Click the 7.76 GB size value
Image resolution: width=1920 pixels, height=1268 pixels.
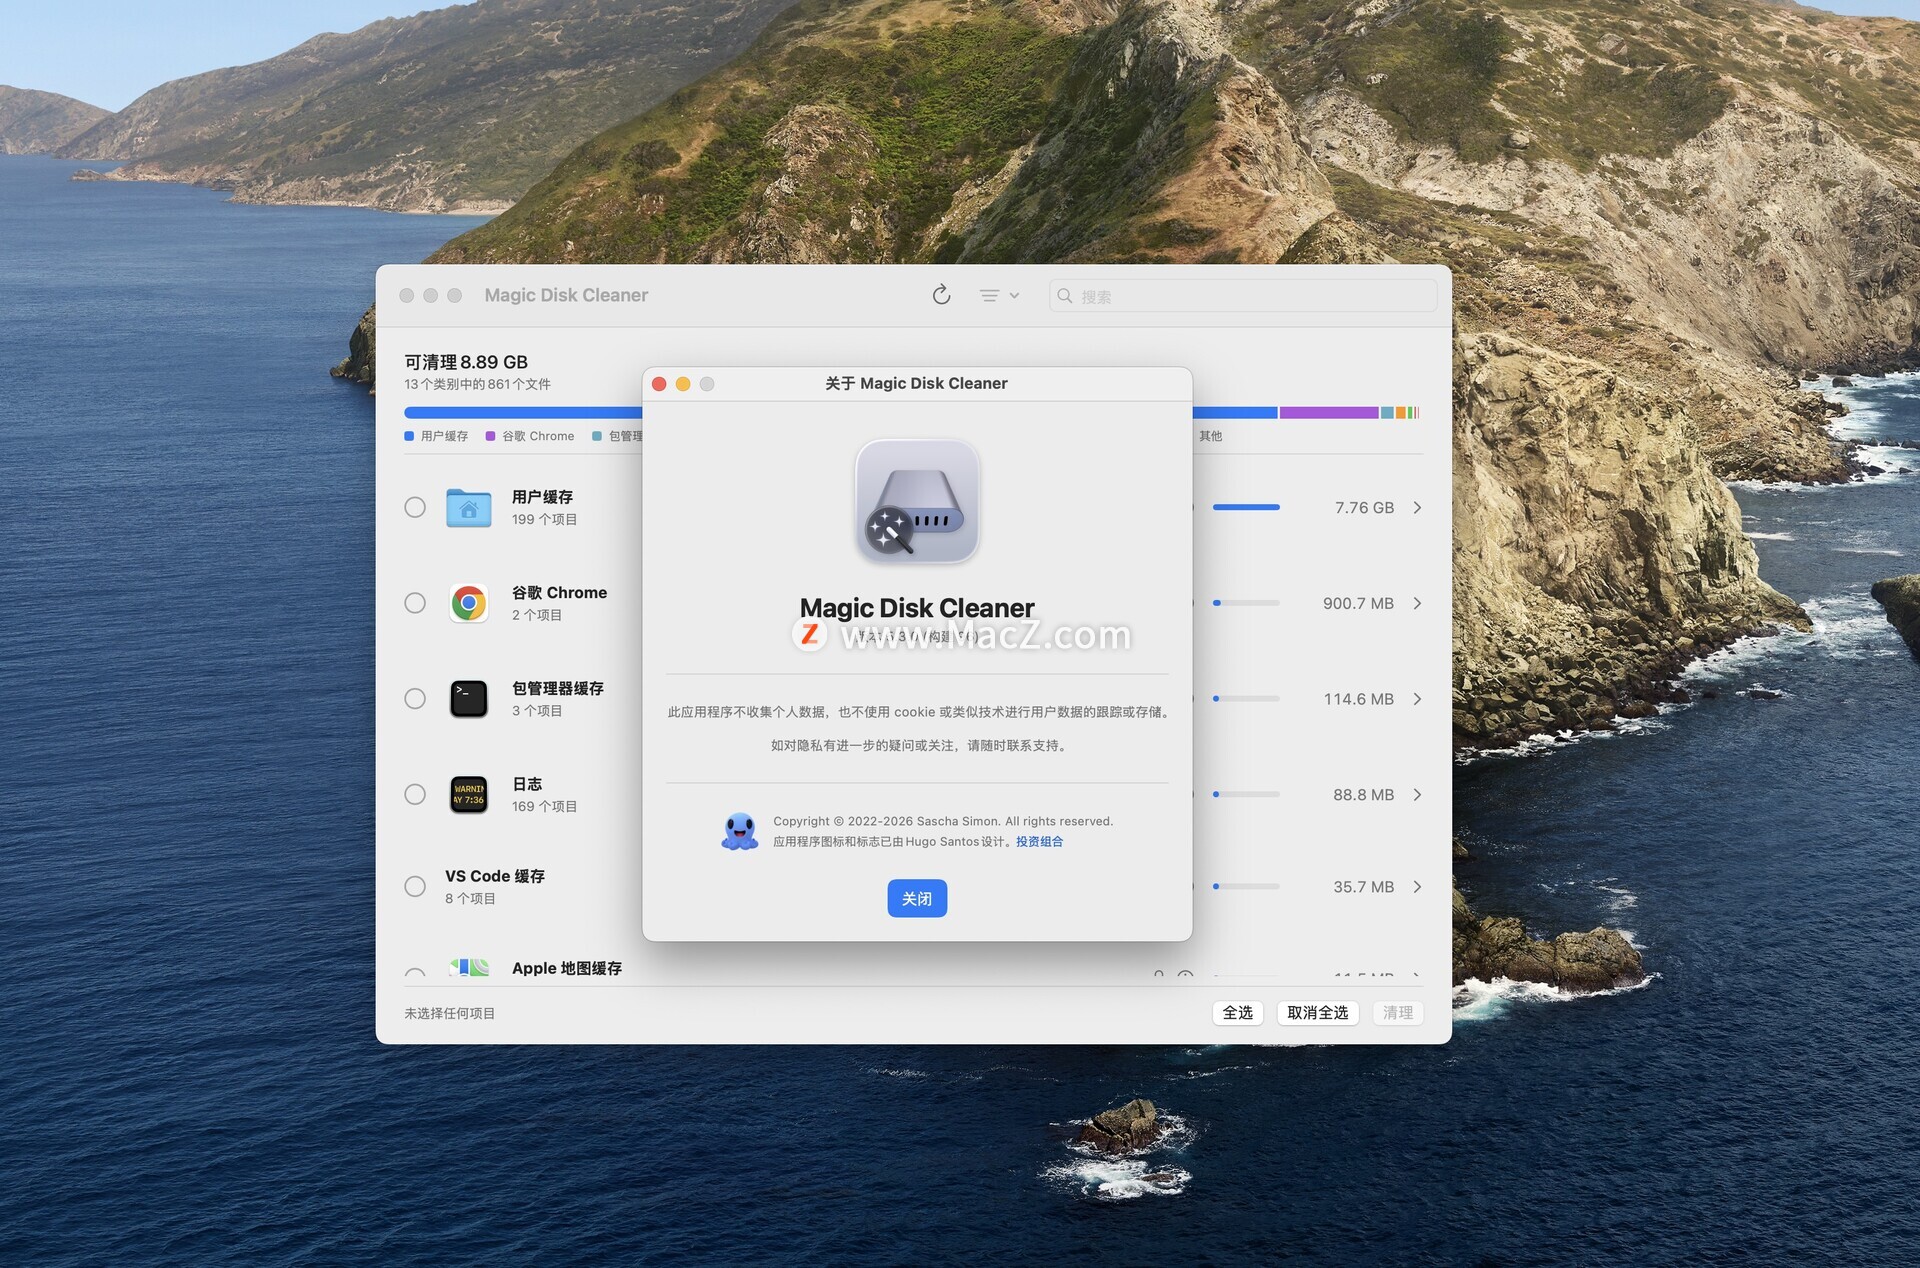tap(1364, 508)
